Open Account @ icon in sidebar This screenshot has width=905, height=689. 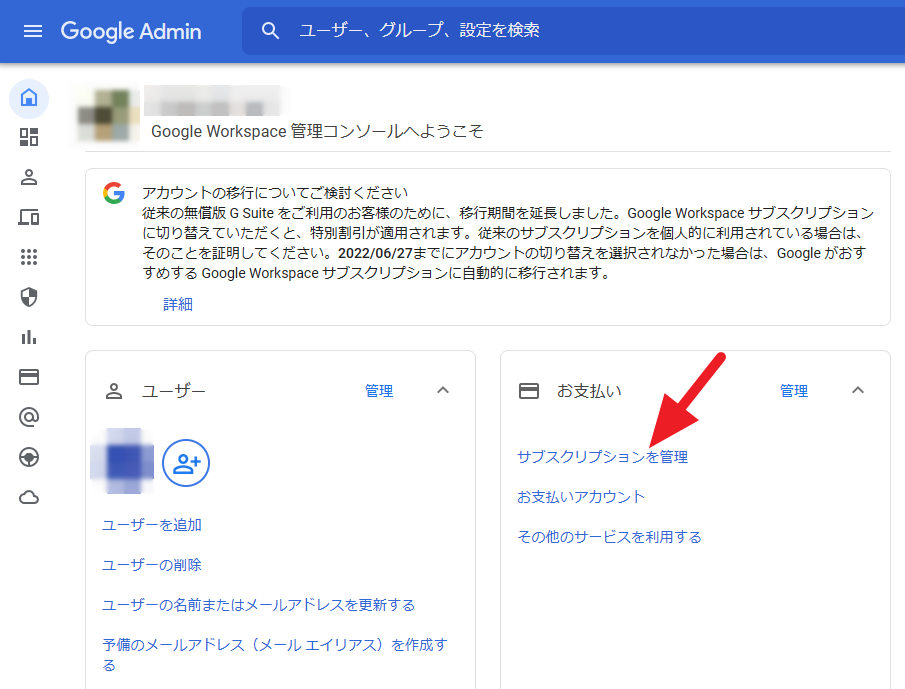(x=29, y=417)
